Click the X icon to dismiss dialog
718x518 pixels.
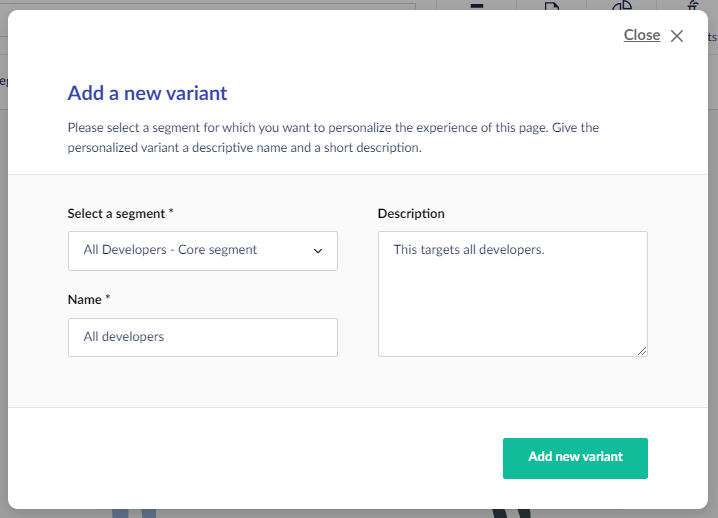click(677, 36)
